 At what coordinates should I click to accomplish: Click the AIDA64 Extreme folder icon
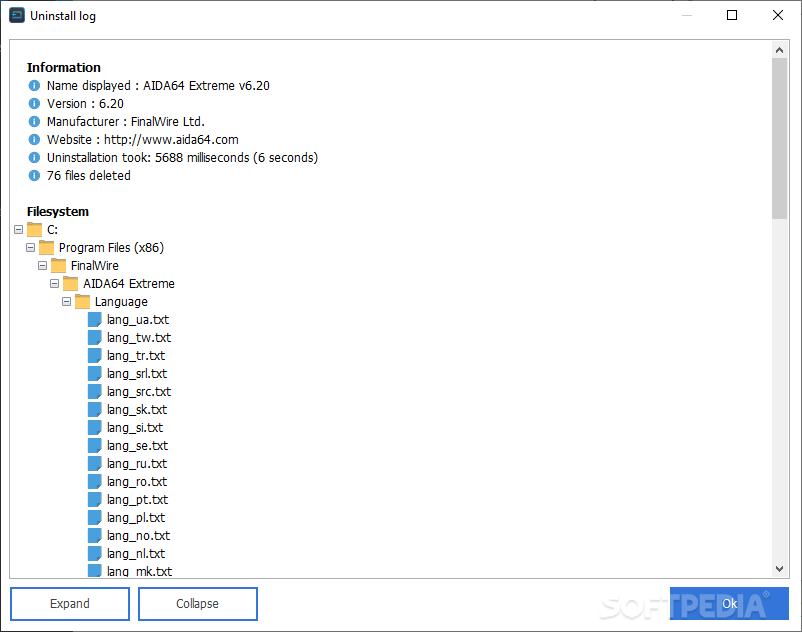coord(71,283)
